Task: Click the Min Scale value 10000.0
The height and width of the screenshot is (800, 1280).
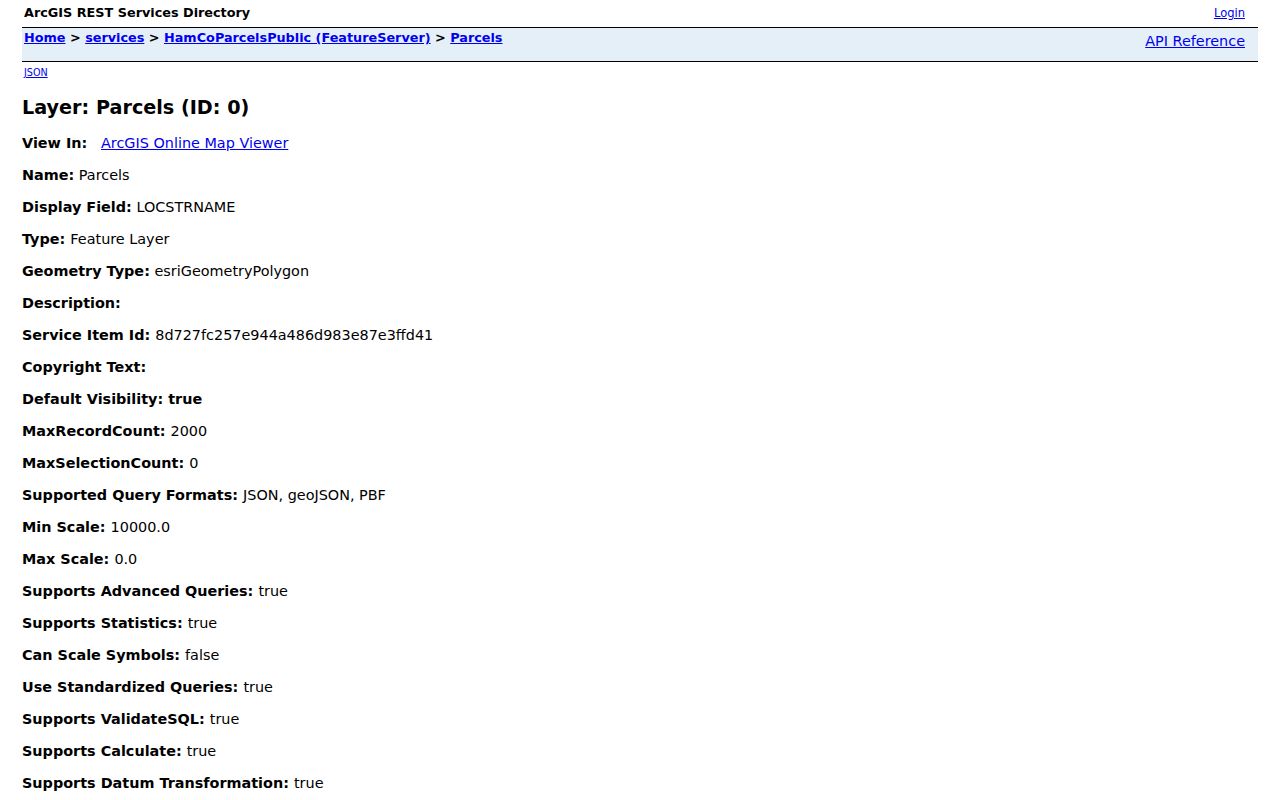Action: pyautogui.click(x=140, y=527)
